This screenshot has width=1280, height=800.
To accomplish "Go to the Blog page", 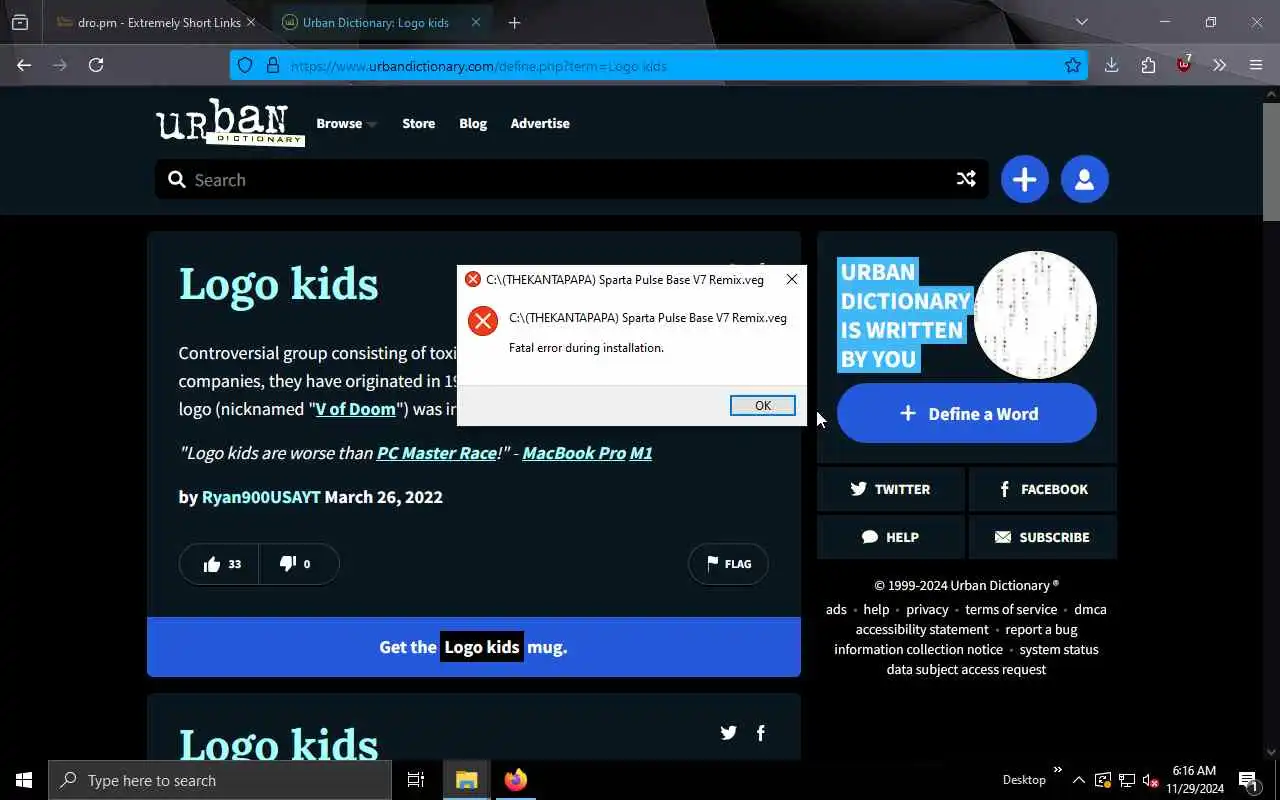I will (x=473, y=123).
